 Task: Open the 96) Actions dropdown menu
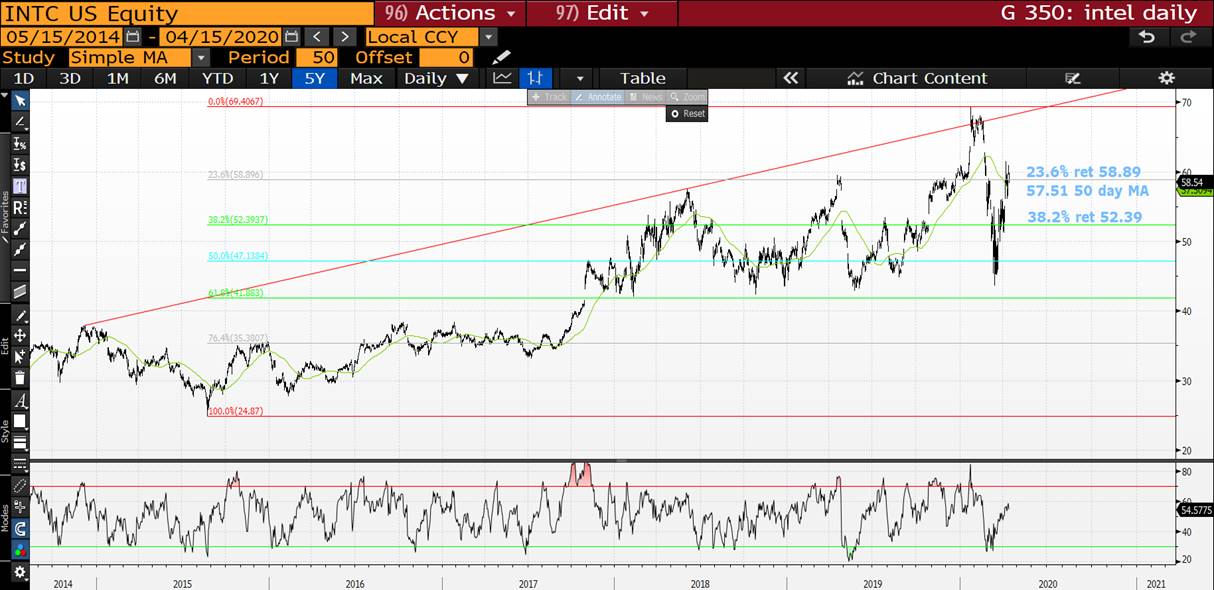click(450, 13)
